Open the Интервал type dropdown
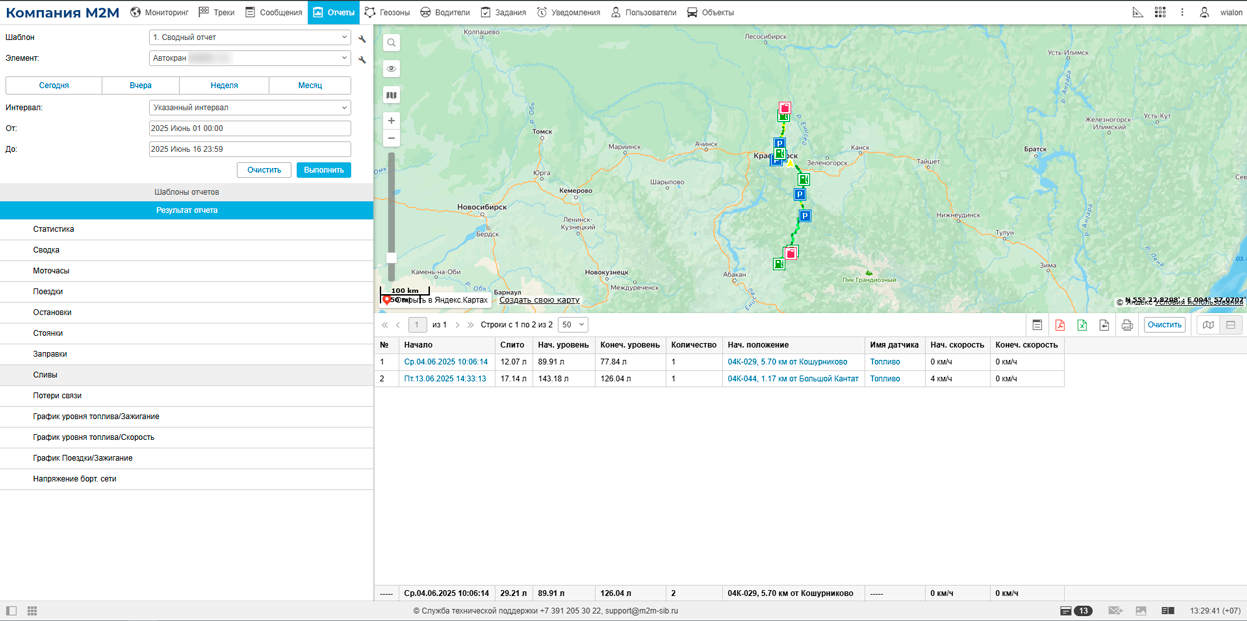 pos(250,107)
